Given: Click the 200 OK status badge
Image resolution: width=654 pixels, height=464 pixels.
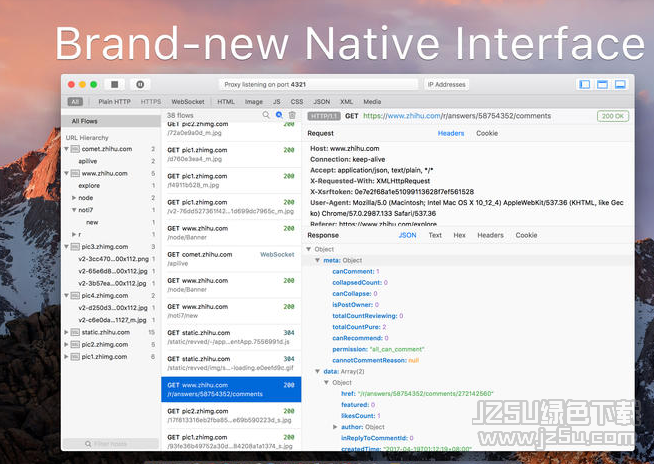Looking at the screenshot, I should pos(613,116).
